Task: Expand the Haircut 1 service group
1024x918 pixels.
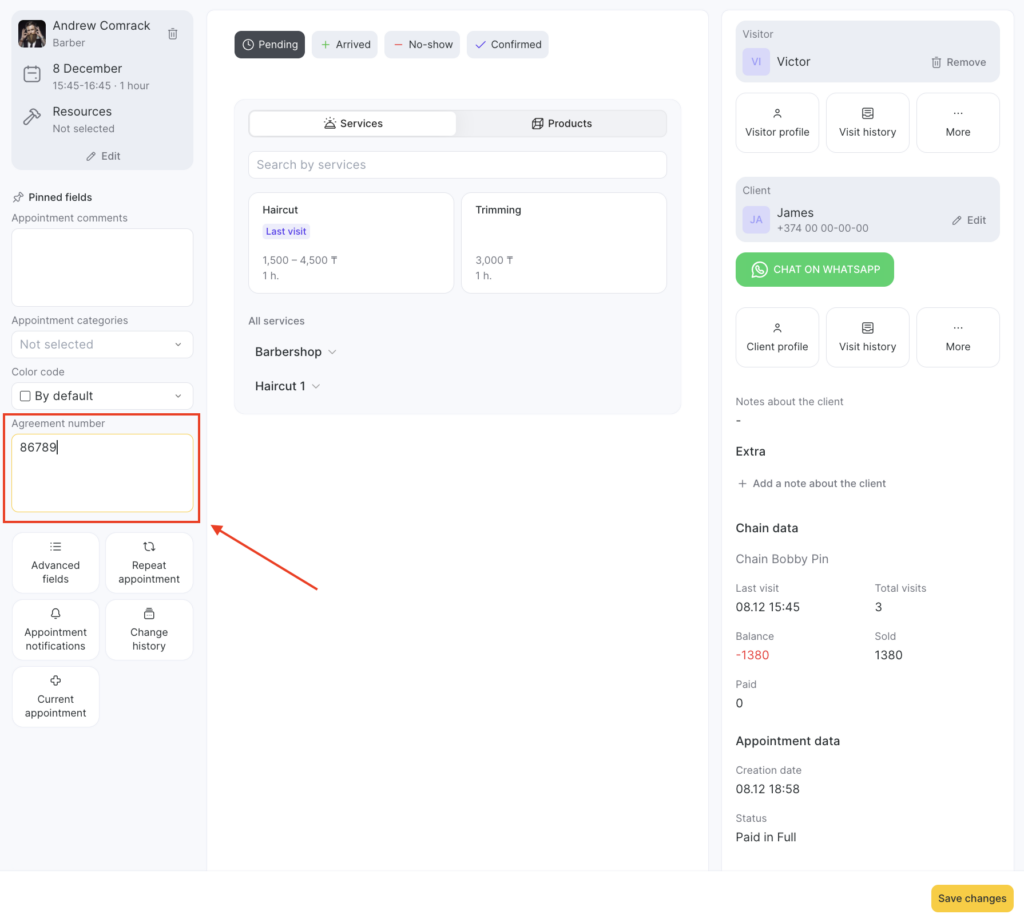Action: (x=288, y=386)
